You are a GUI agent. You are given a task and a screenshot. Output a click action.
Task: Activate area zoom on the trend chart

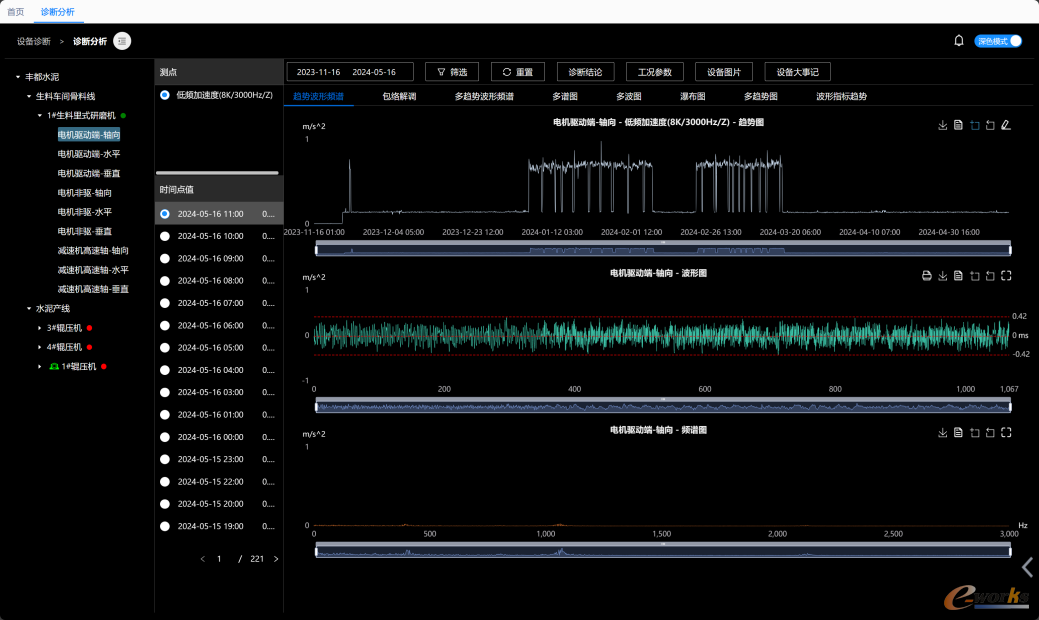point(975,125)
